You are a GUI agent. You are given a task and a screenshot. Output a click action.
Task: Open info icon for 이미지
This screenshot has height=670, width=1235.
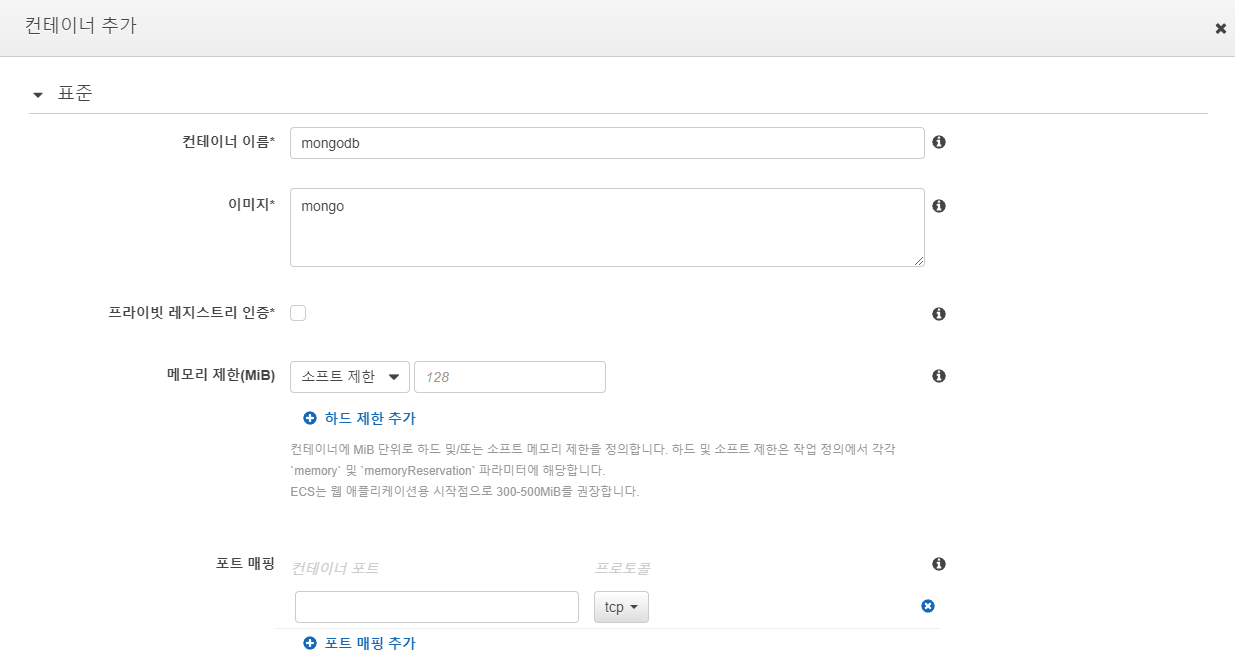click(x=939, y=206)
